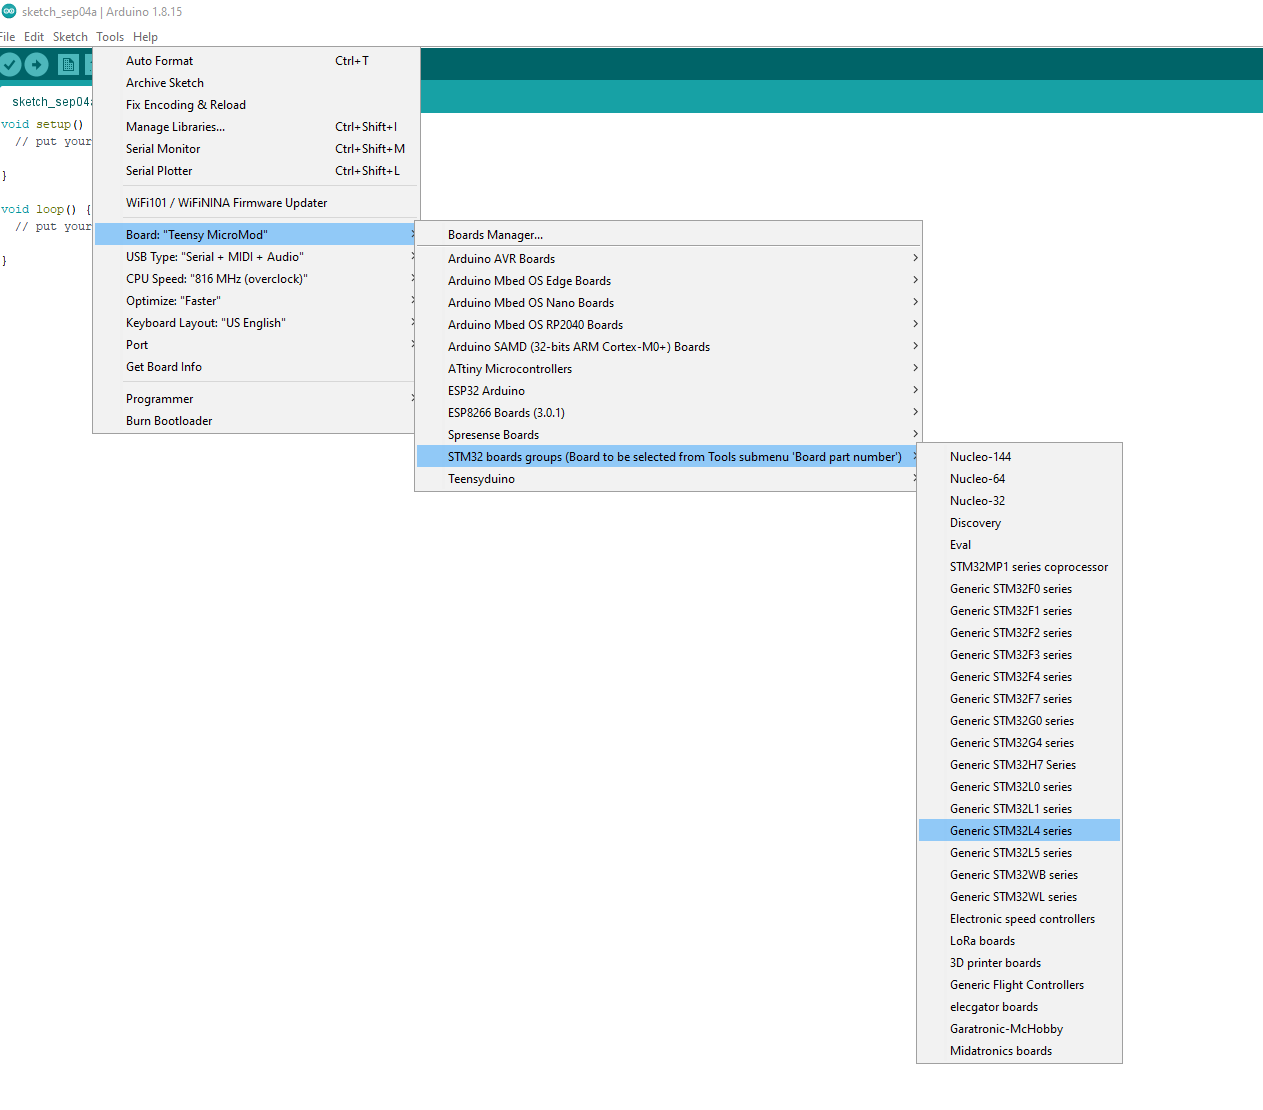Open the Serial Monitor
This screenshot has height=1110, width=1263.
(256, 149)
